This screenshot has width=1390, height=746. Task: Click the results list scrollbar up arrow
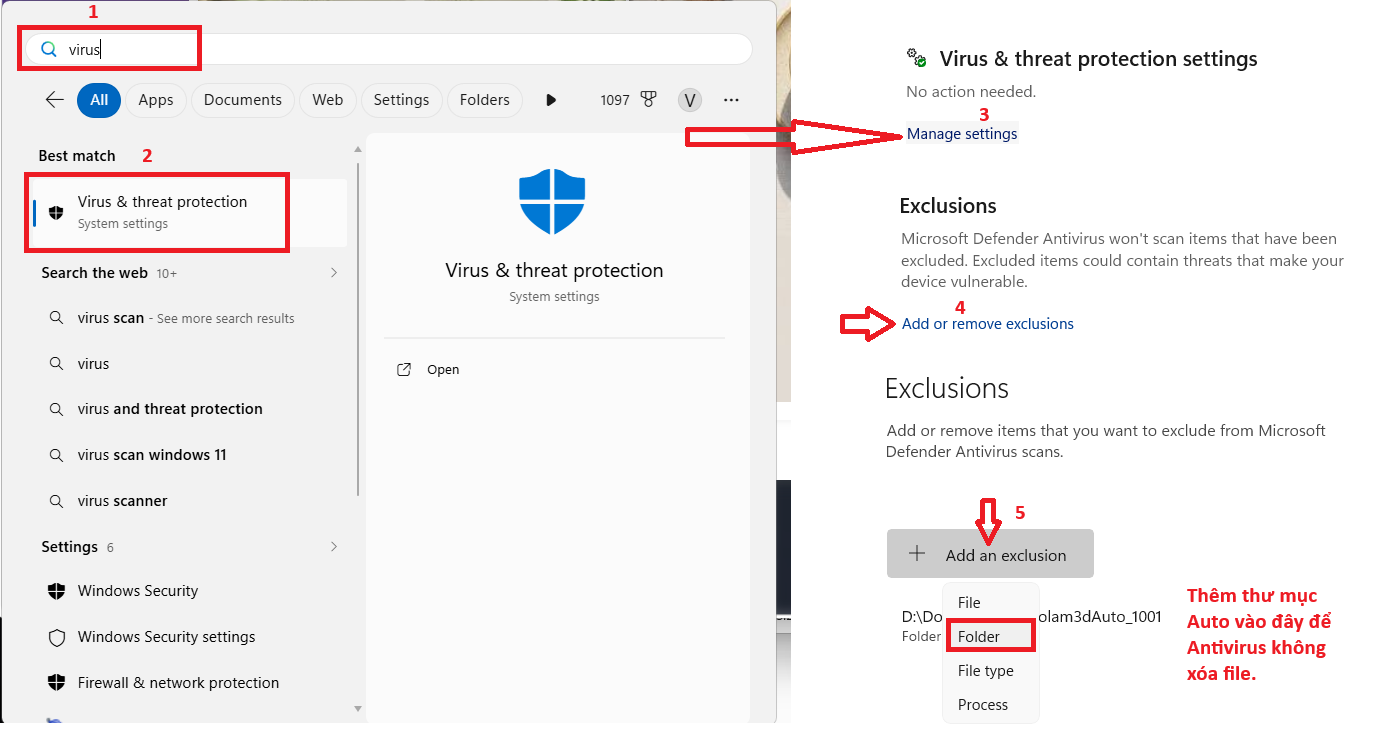pos(359,148)
